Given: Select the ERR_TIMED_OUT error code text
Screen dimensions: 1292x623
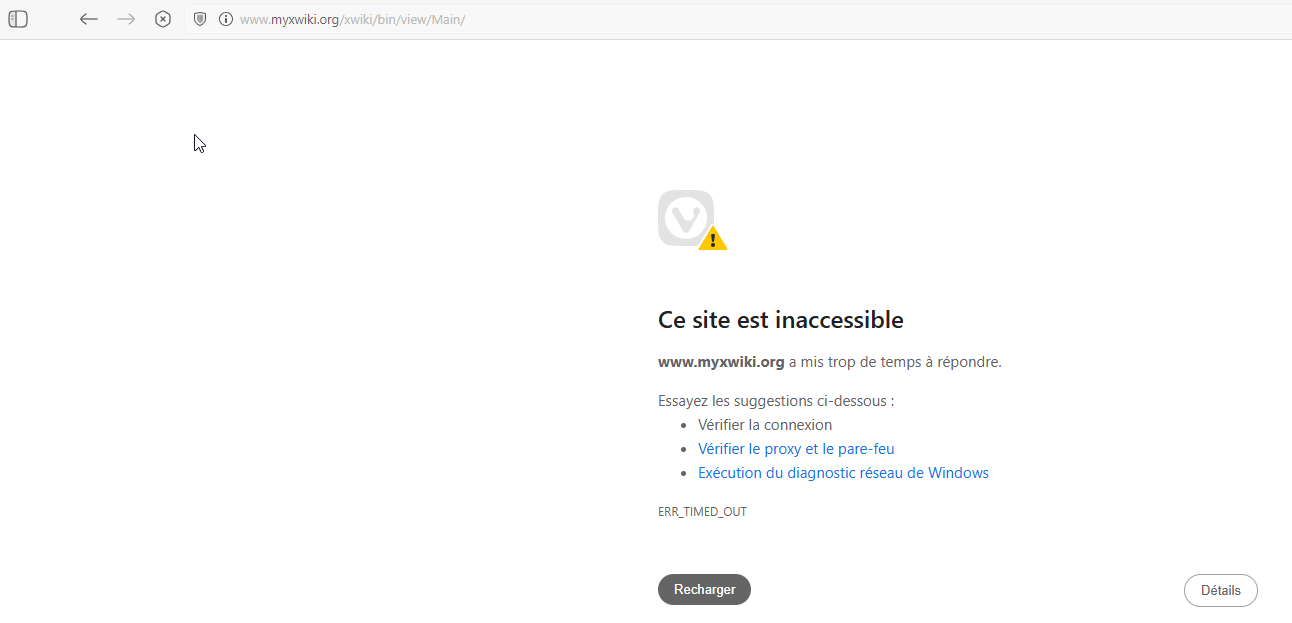Looking at the screenshot, I should point(702,512).
